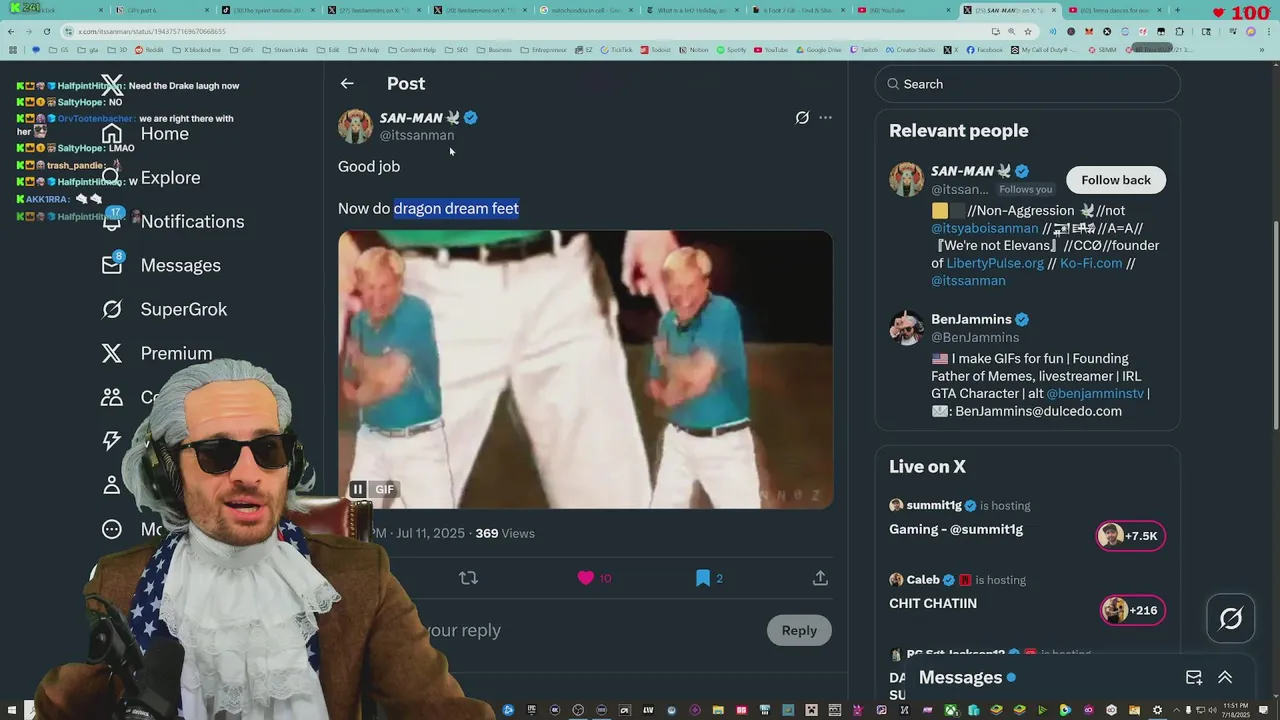Open the Business bookmark folder
This screenshot has width=1280, height=720.
(494, 50)
